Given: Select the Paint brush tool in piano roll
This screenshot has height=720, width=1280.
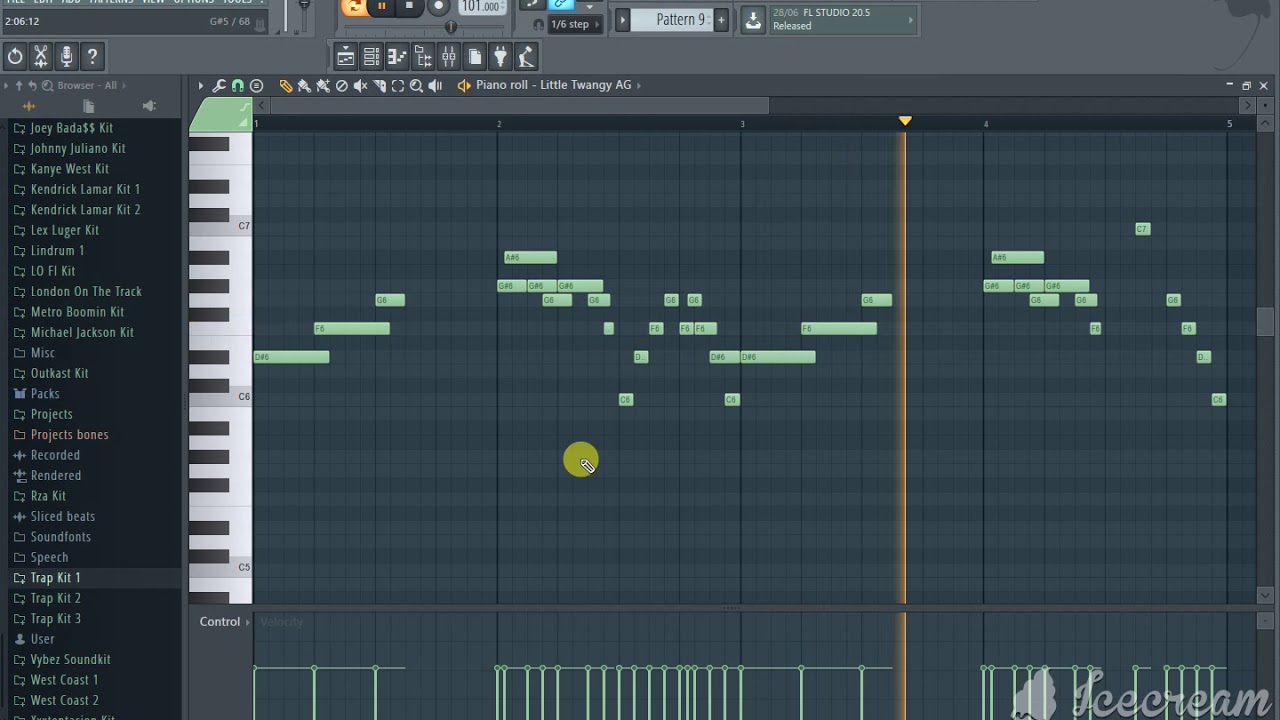Looking at the screenshot, I should click(304, 86).
